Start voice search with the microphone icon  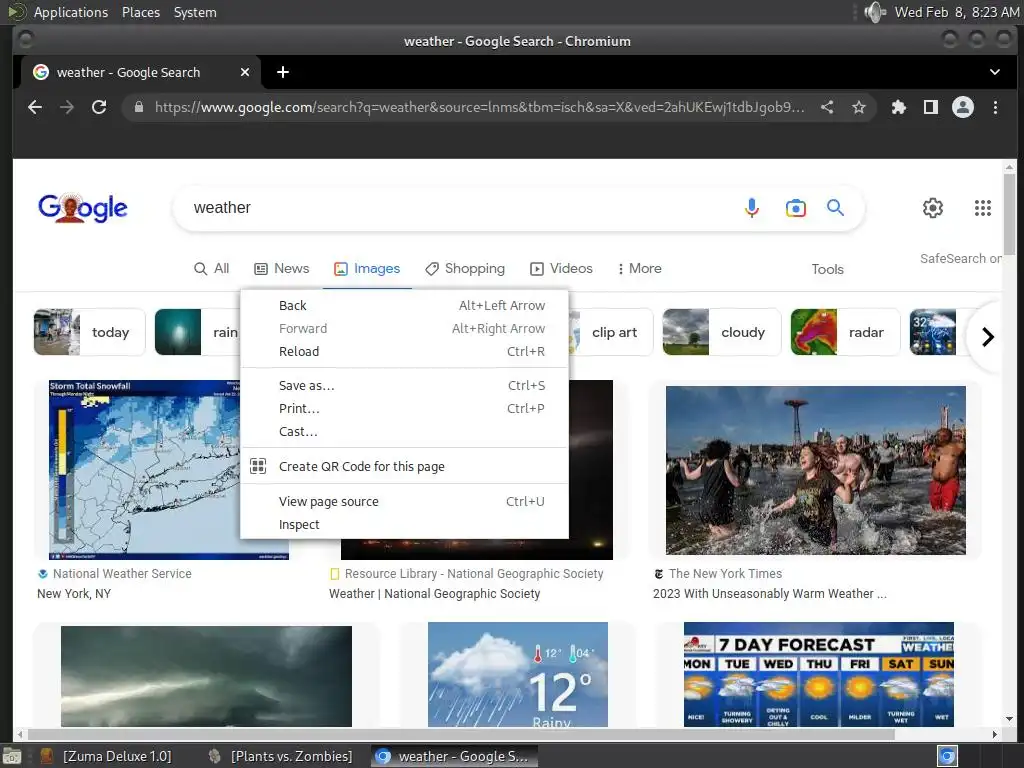[x=752, y=208]
